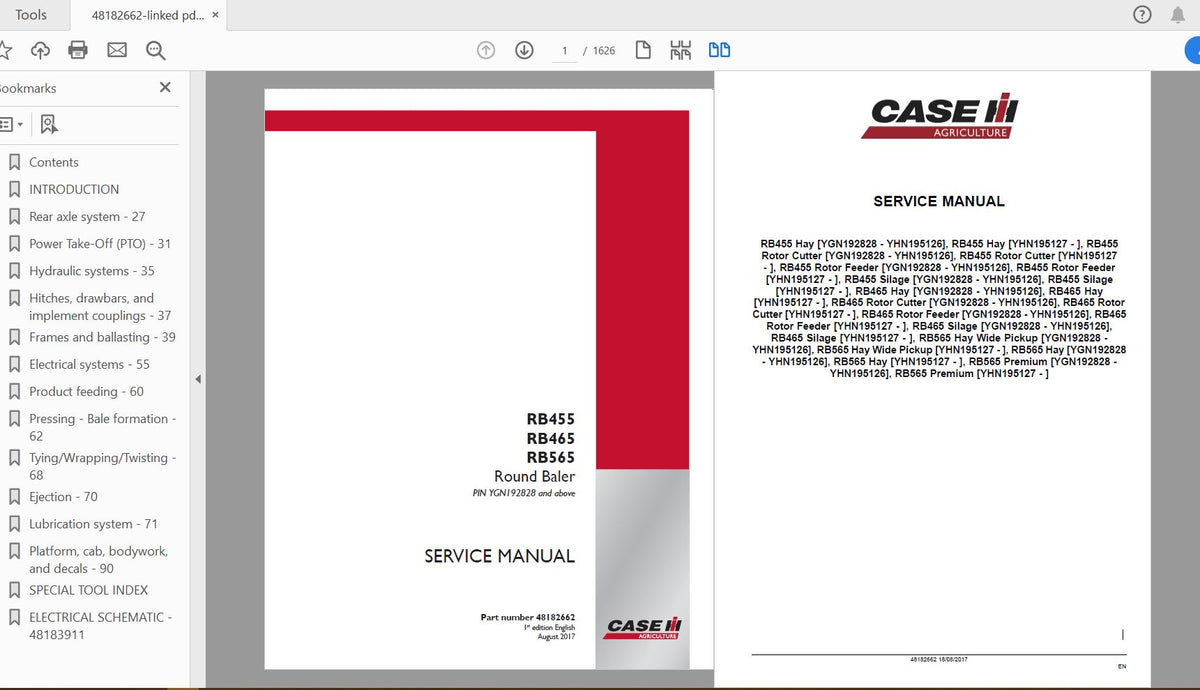Click the bookmark icon beside SPECIAL TOOL INDEX
1200x690 pixels.
click(14, 590)
